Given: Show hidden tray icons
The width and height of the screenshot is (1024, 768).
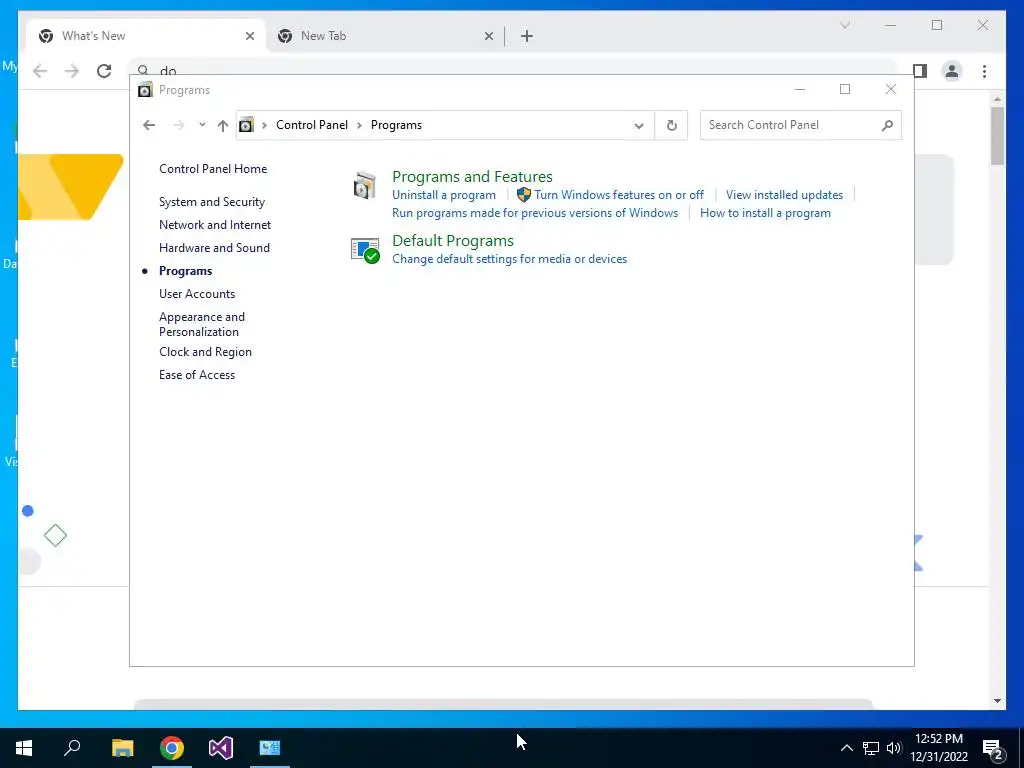Looking at the screenshot, I should tap(846, 748).
